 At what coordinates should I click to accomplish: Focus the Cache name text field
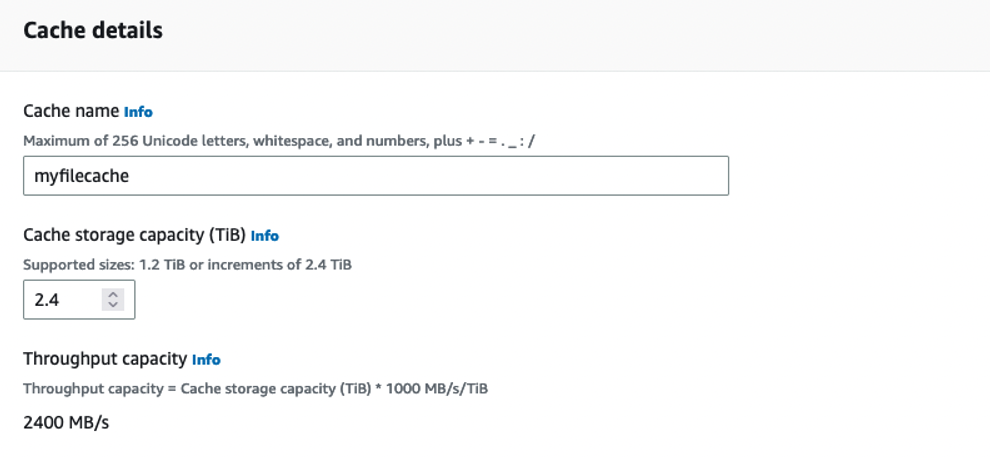coord(376,176)
